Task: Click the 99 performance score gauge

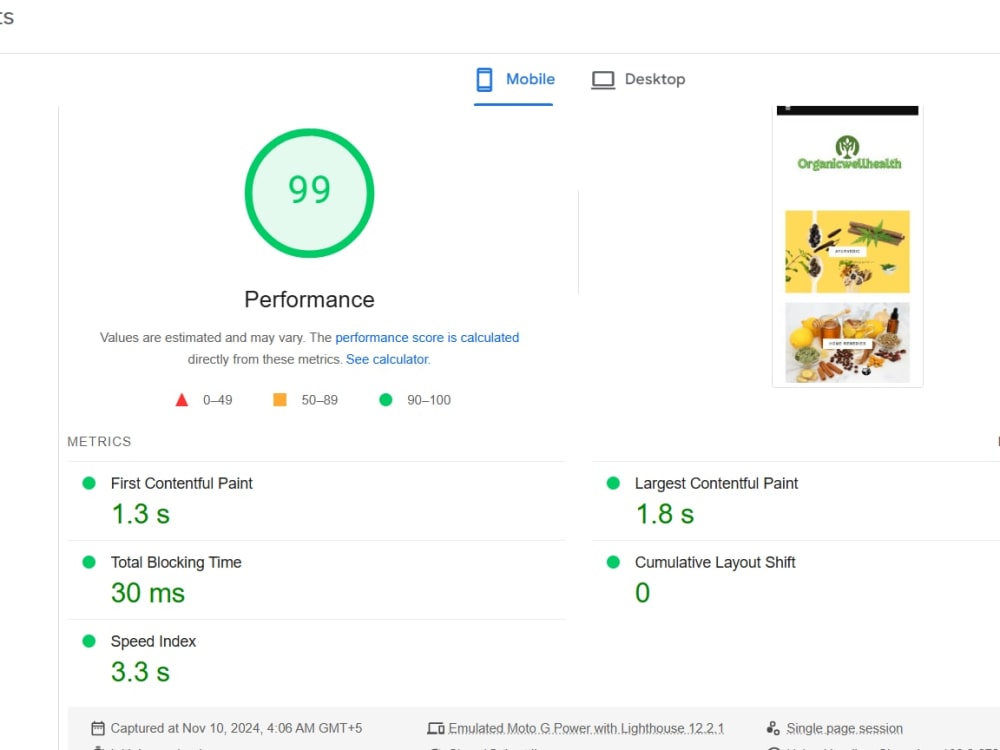Action: [309, 193]
